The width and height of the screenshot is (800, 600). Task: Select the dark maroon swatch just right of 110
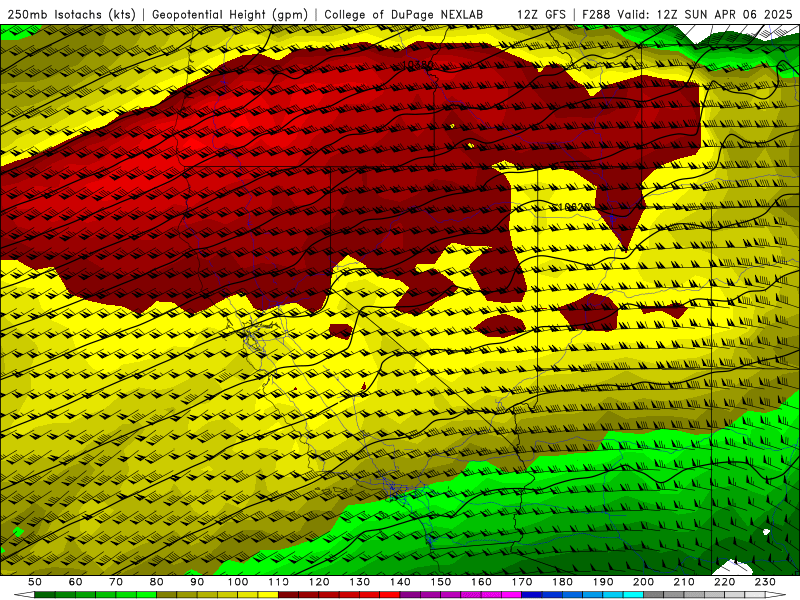pyautogui.click(x=288, y=595)
